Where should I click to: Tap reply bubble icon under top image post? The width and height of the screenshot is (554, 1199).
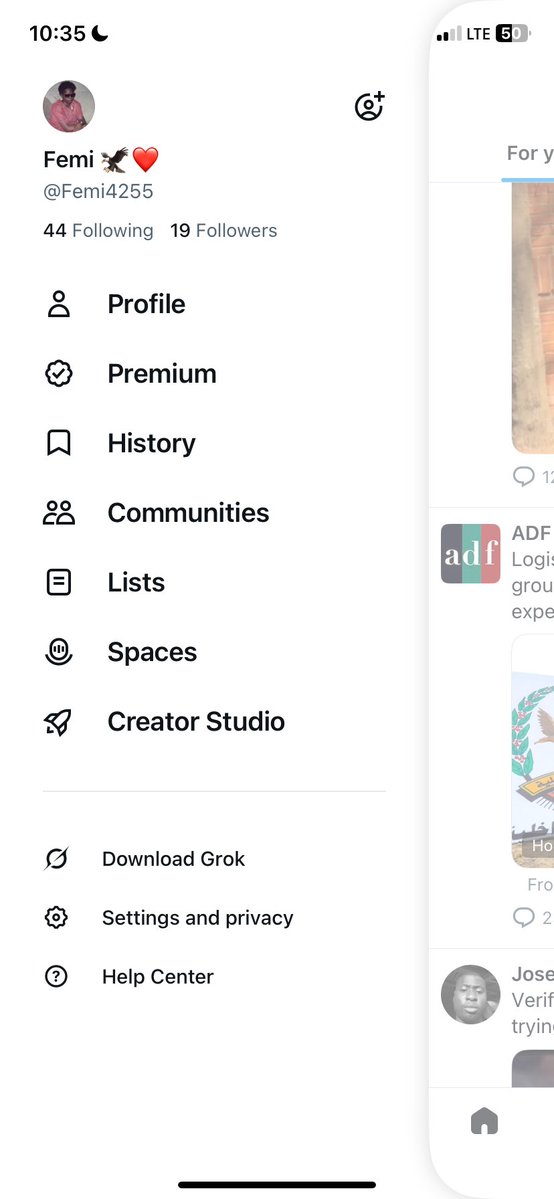click(x=523, y=476)
